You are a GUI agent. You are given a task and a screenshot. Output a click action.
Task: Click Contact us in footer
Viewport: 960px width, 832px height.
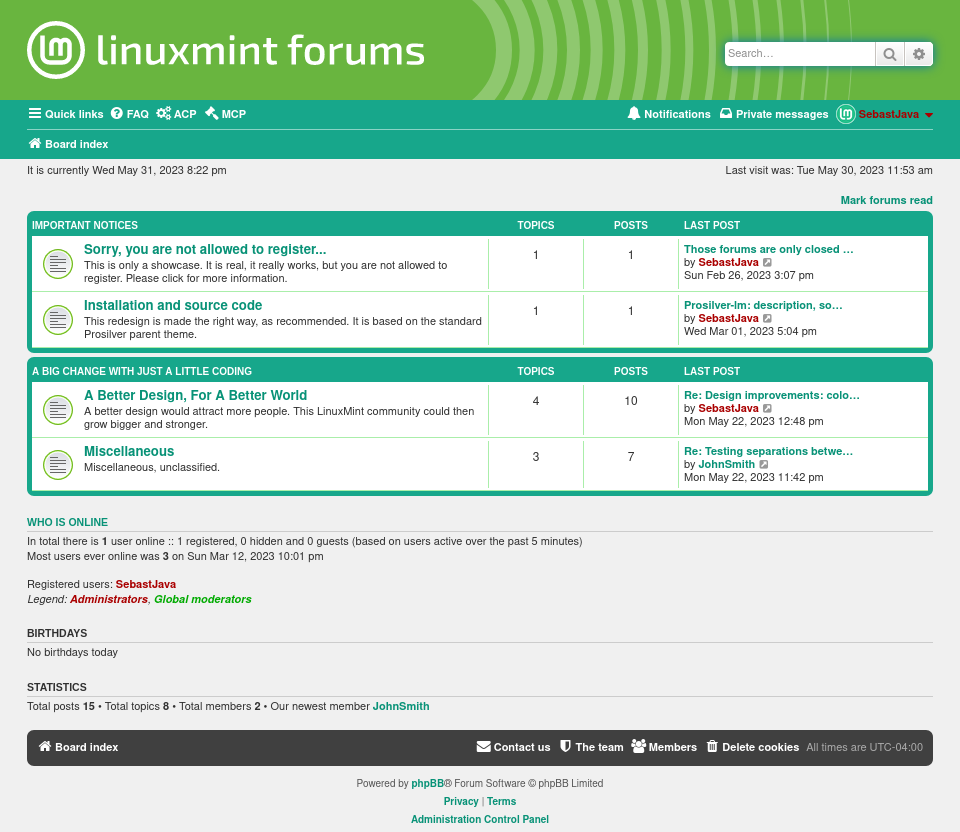(514, 747)
